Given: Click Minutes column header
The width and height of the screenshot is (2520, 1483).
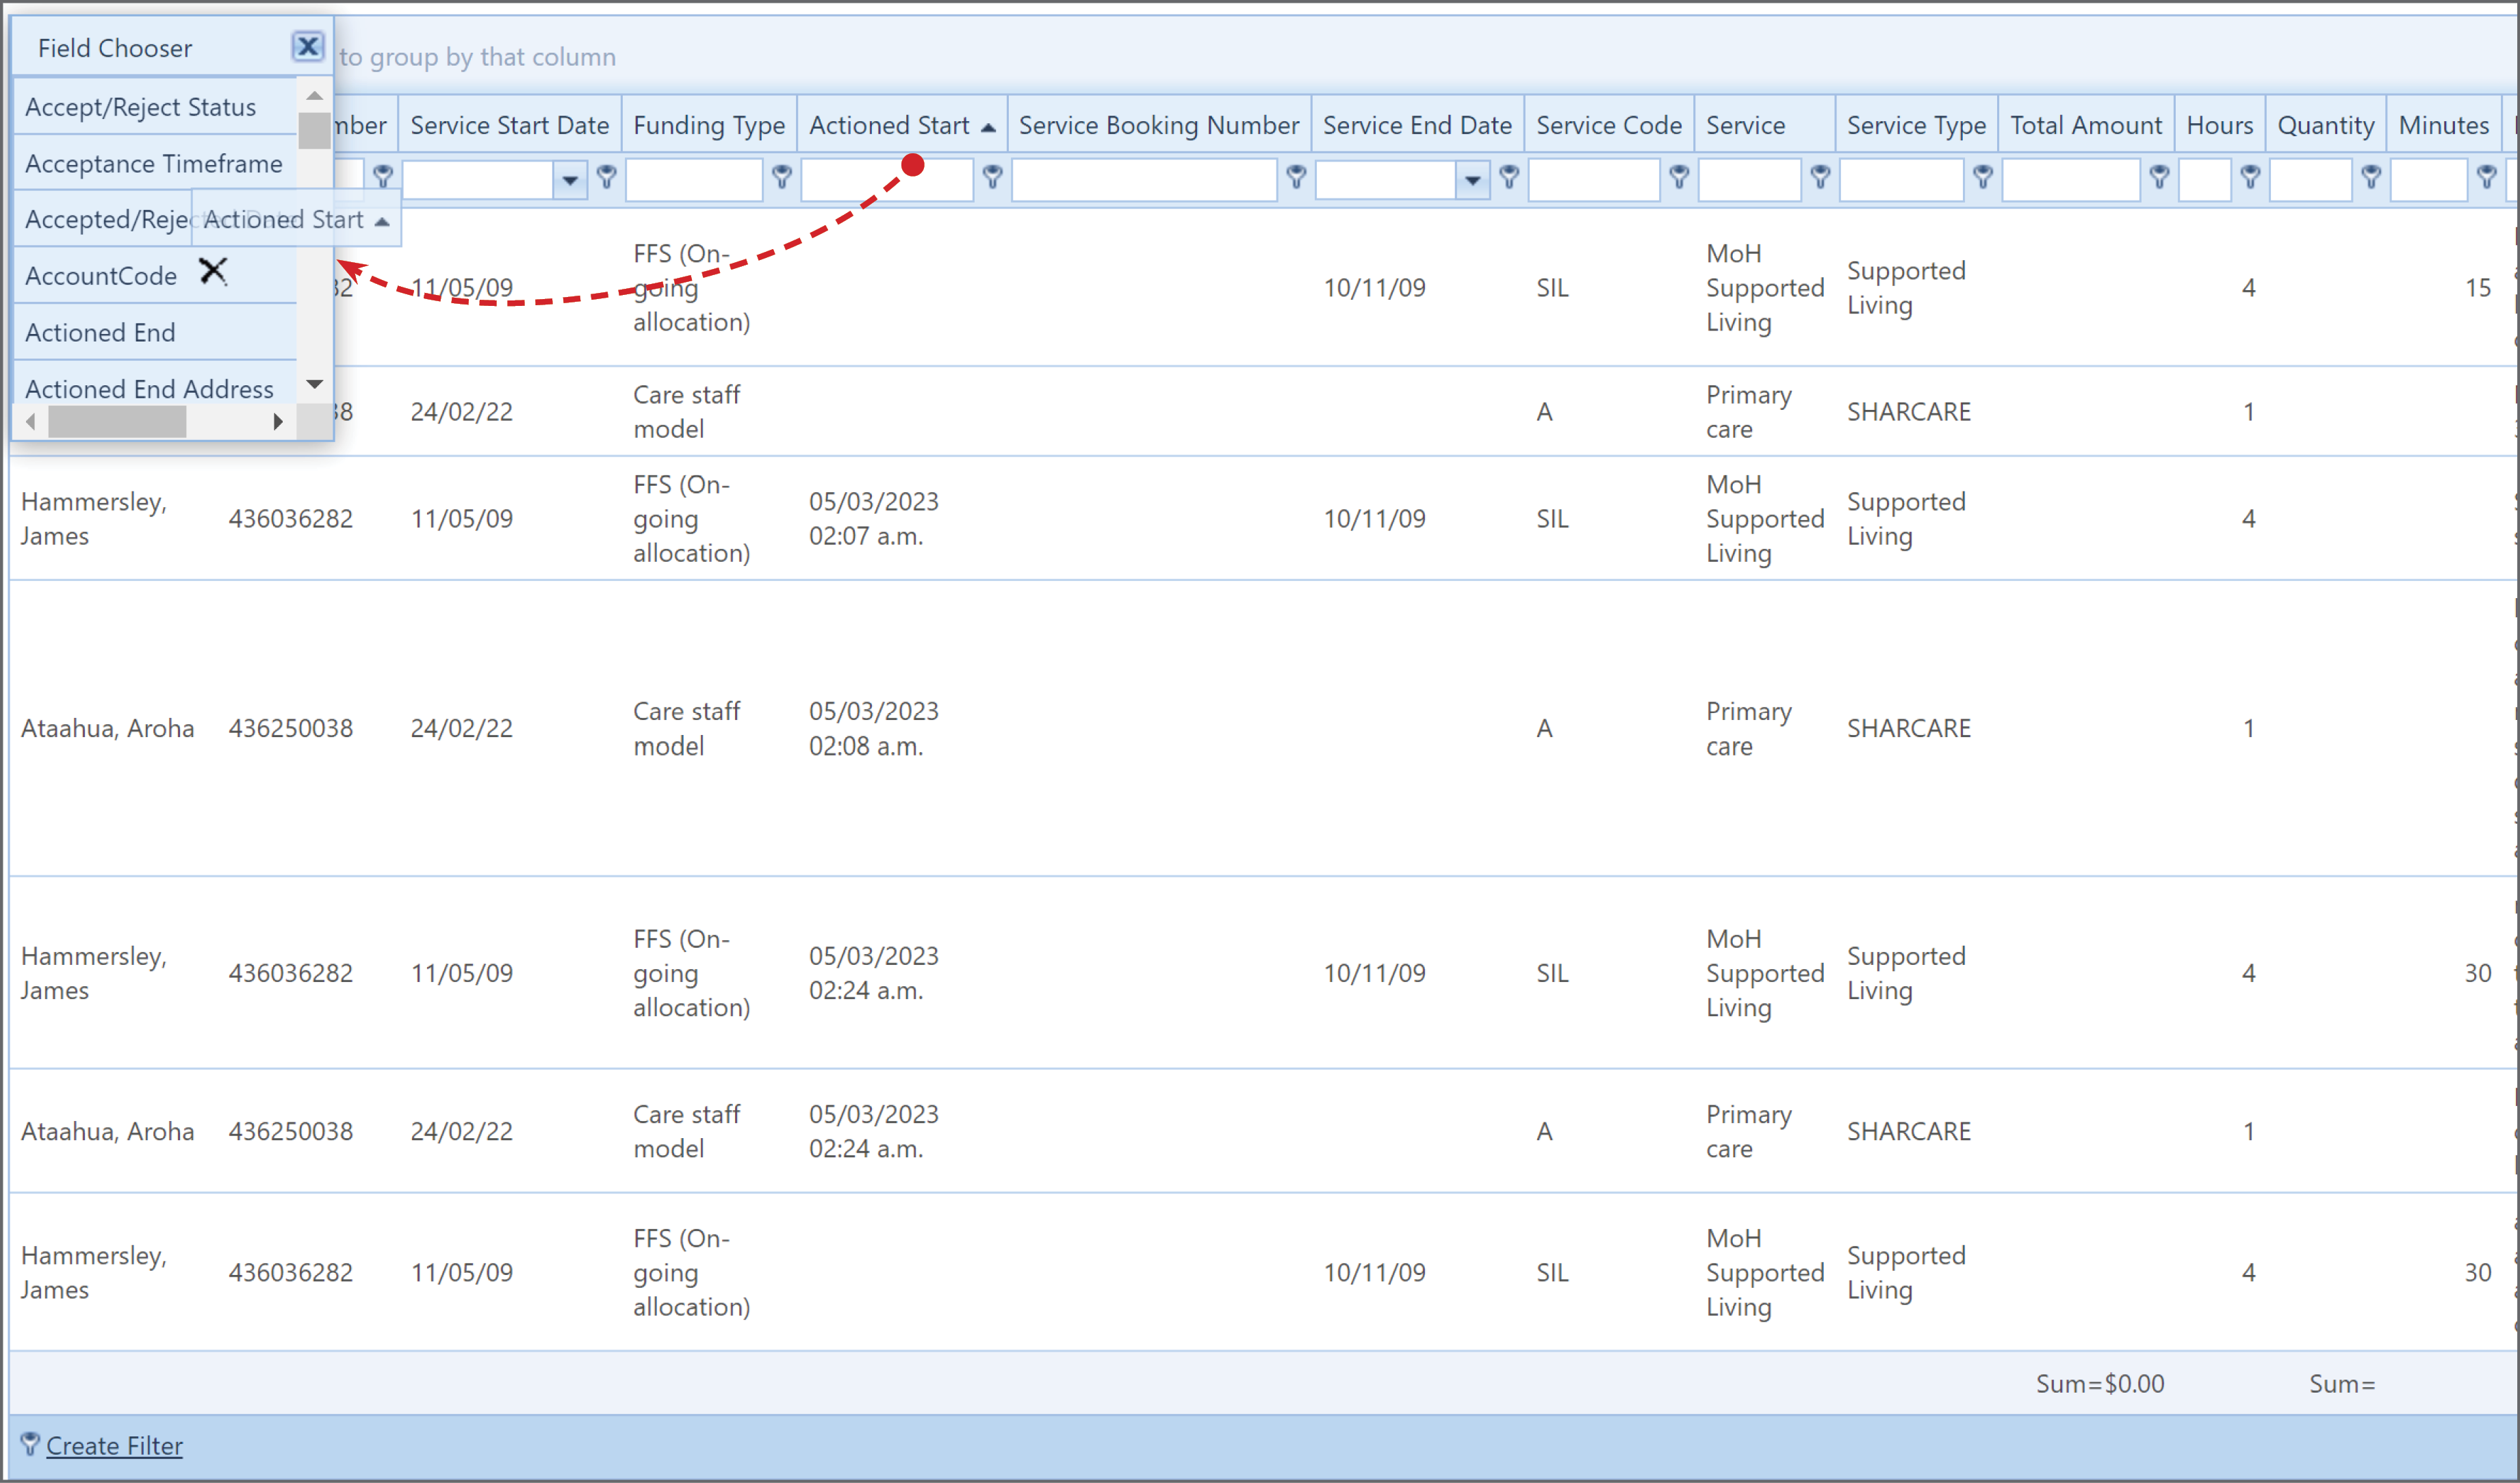Looking at the screenshot, I should point(2444,125).
